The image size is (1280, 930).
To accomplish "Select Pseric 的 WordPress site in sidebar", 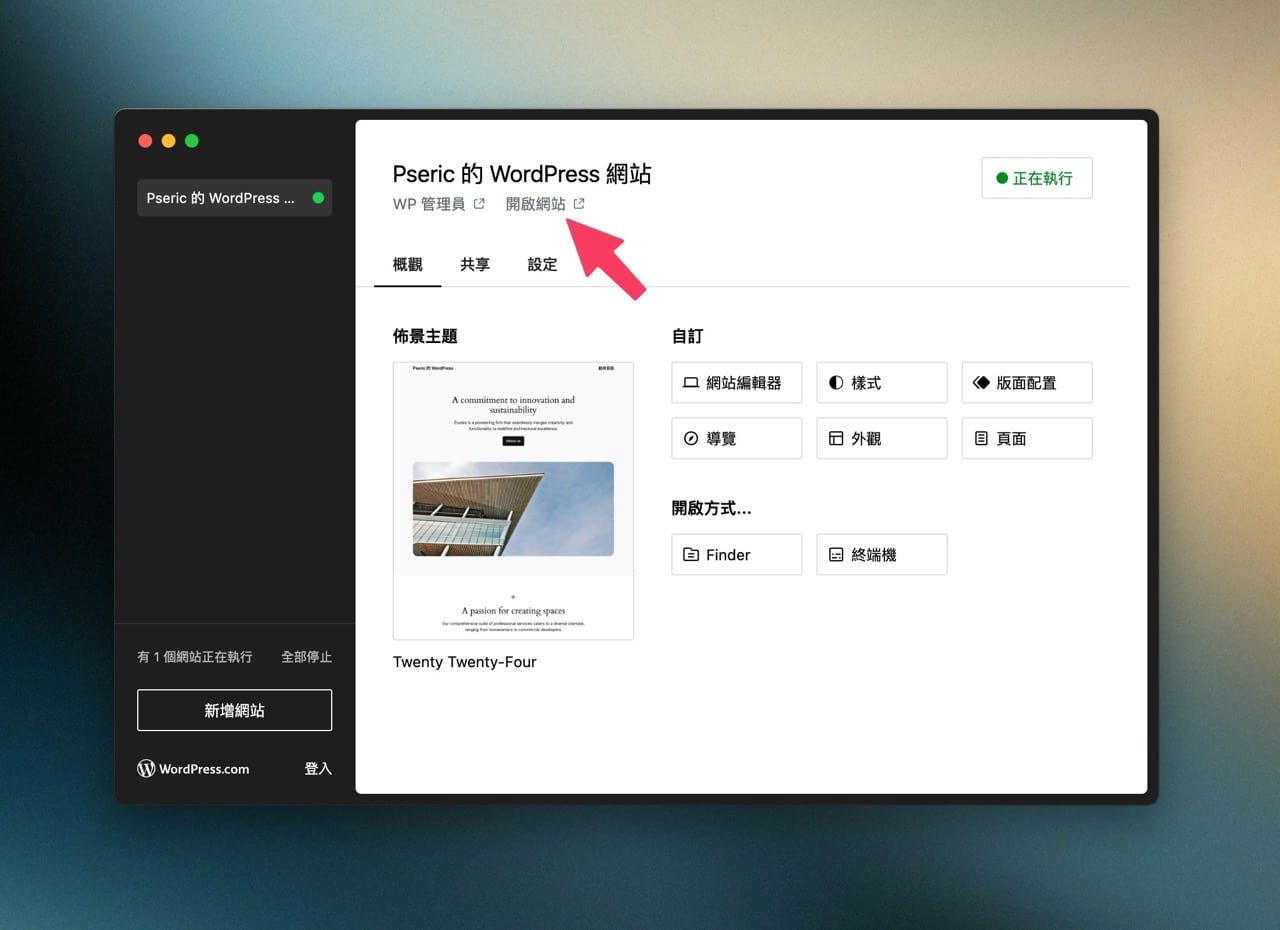I will (x=234, y=198).
